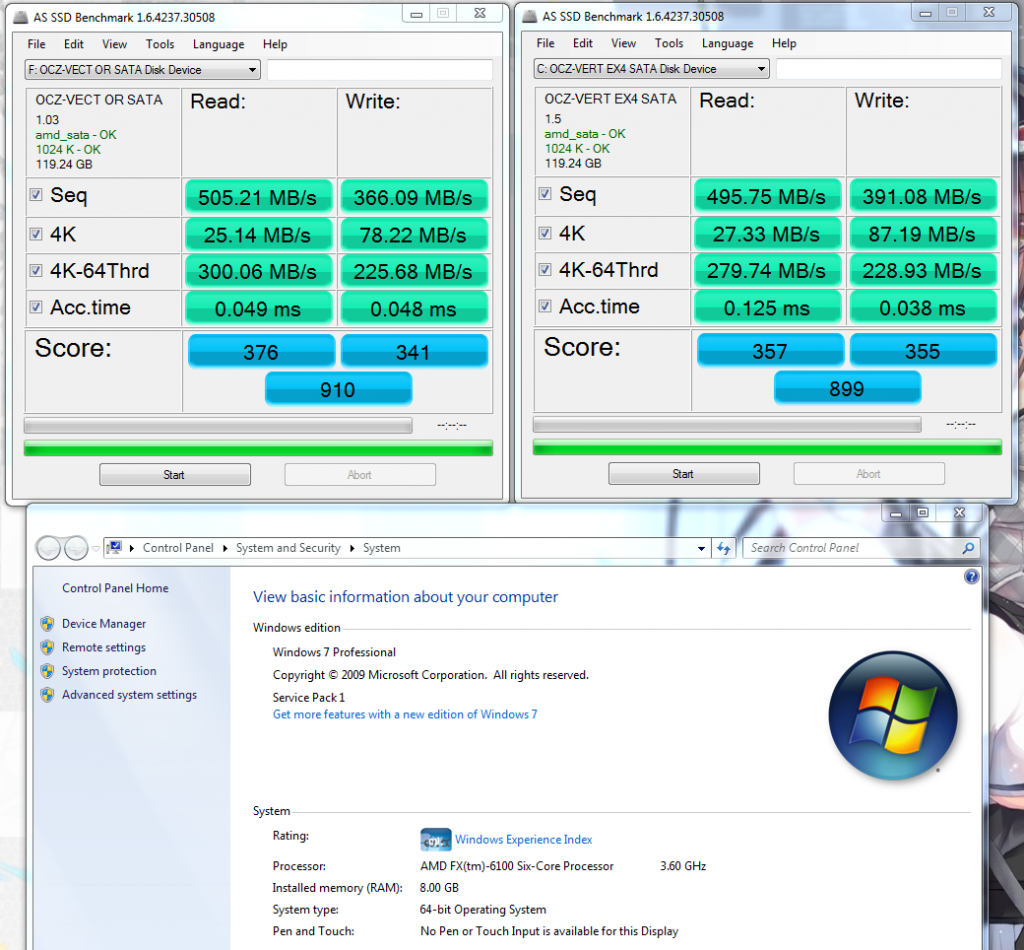Open the Language menu in right AS SSD window

[726, 43]
